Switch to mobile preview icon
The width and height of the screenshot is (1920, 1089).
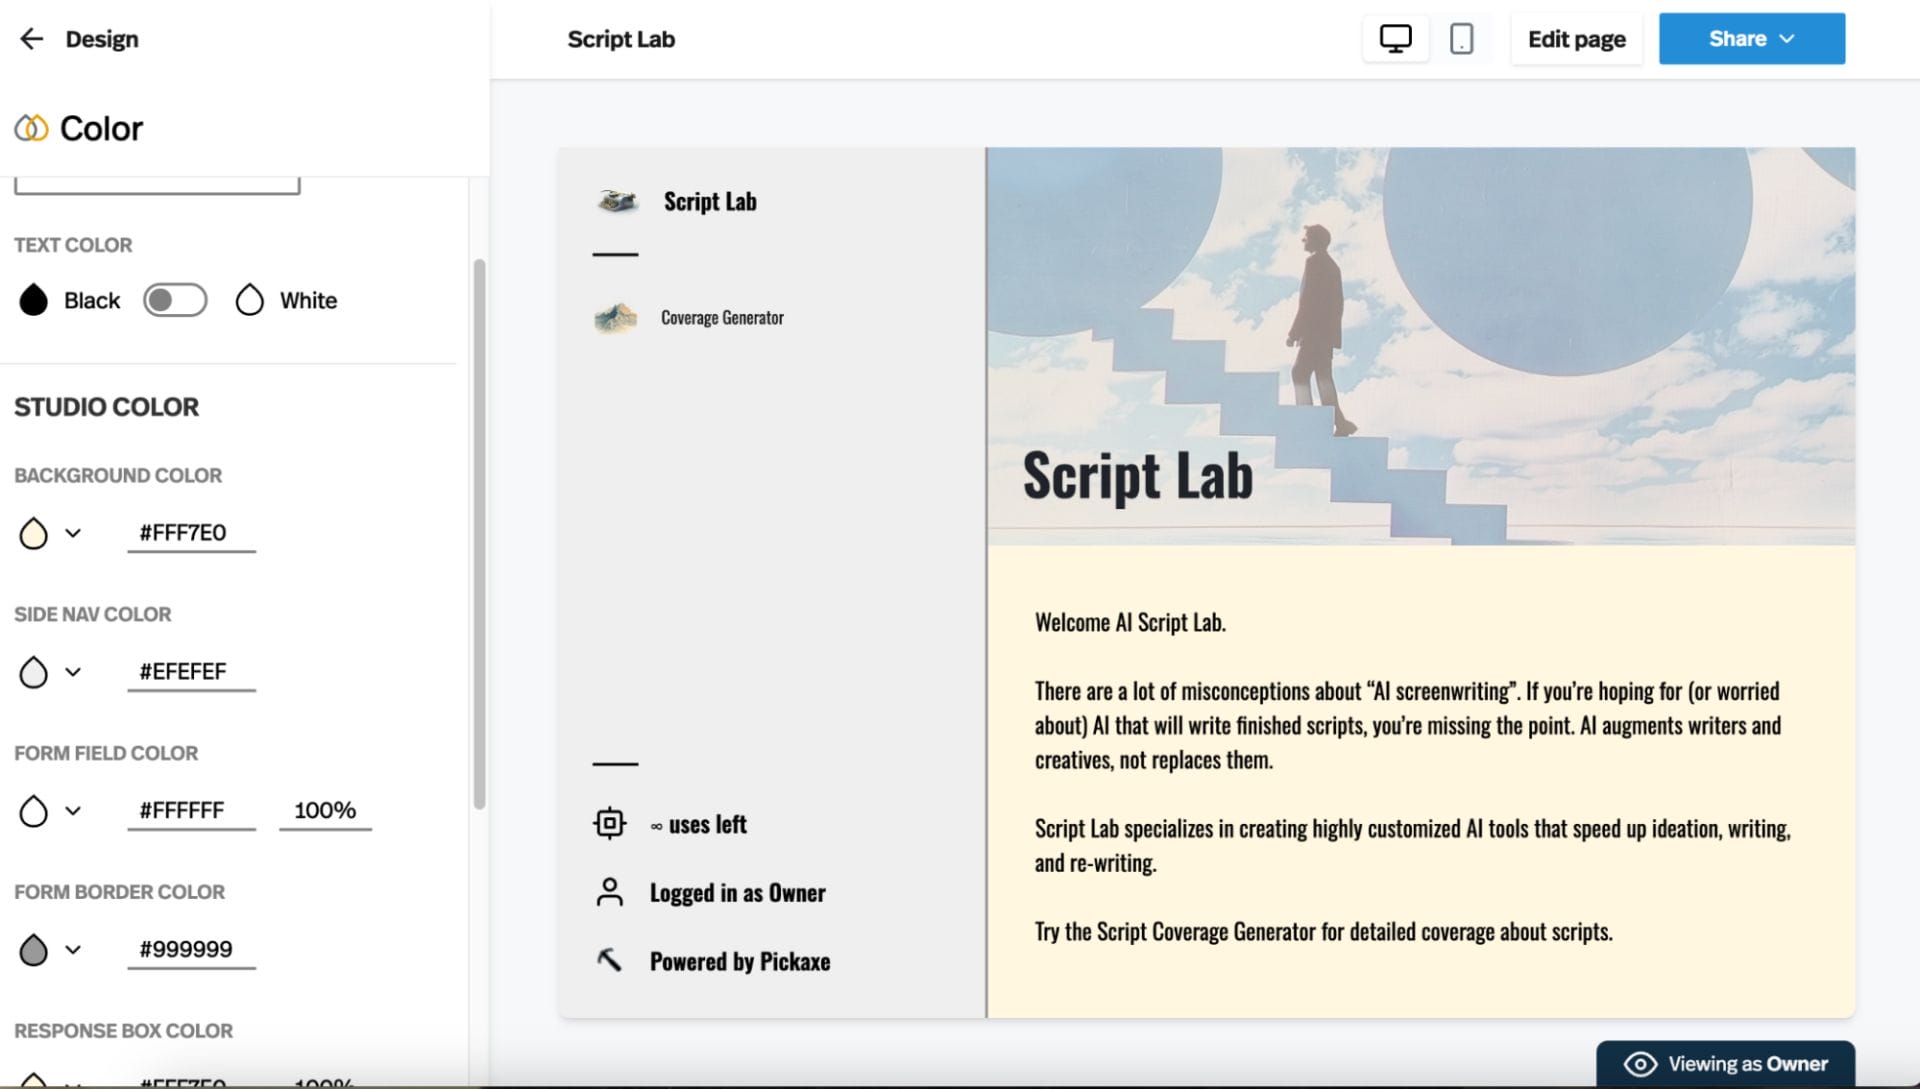click(x=1461, y=39)
